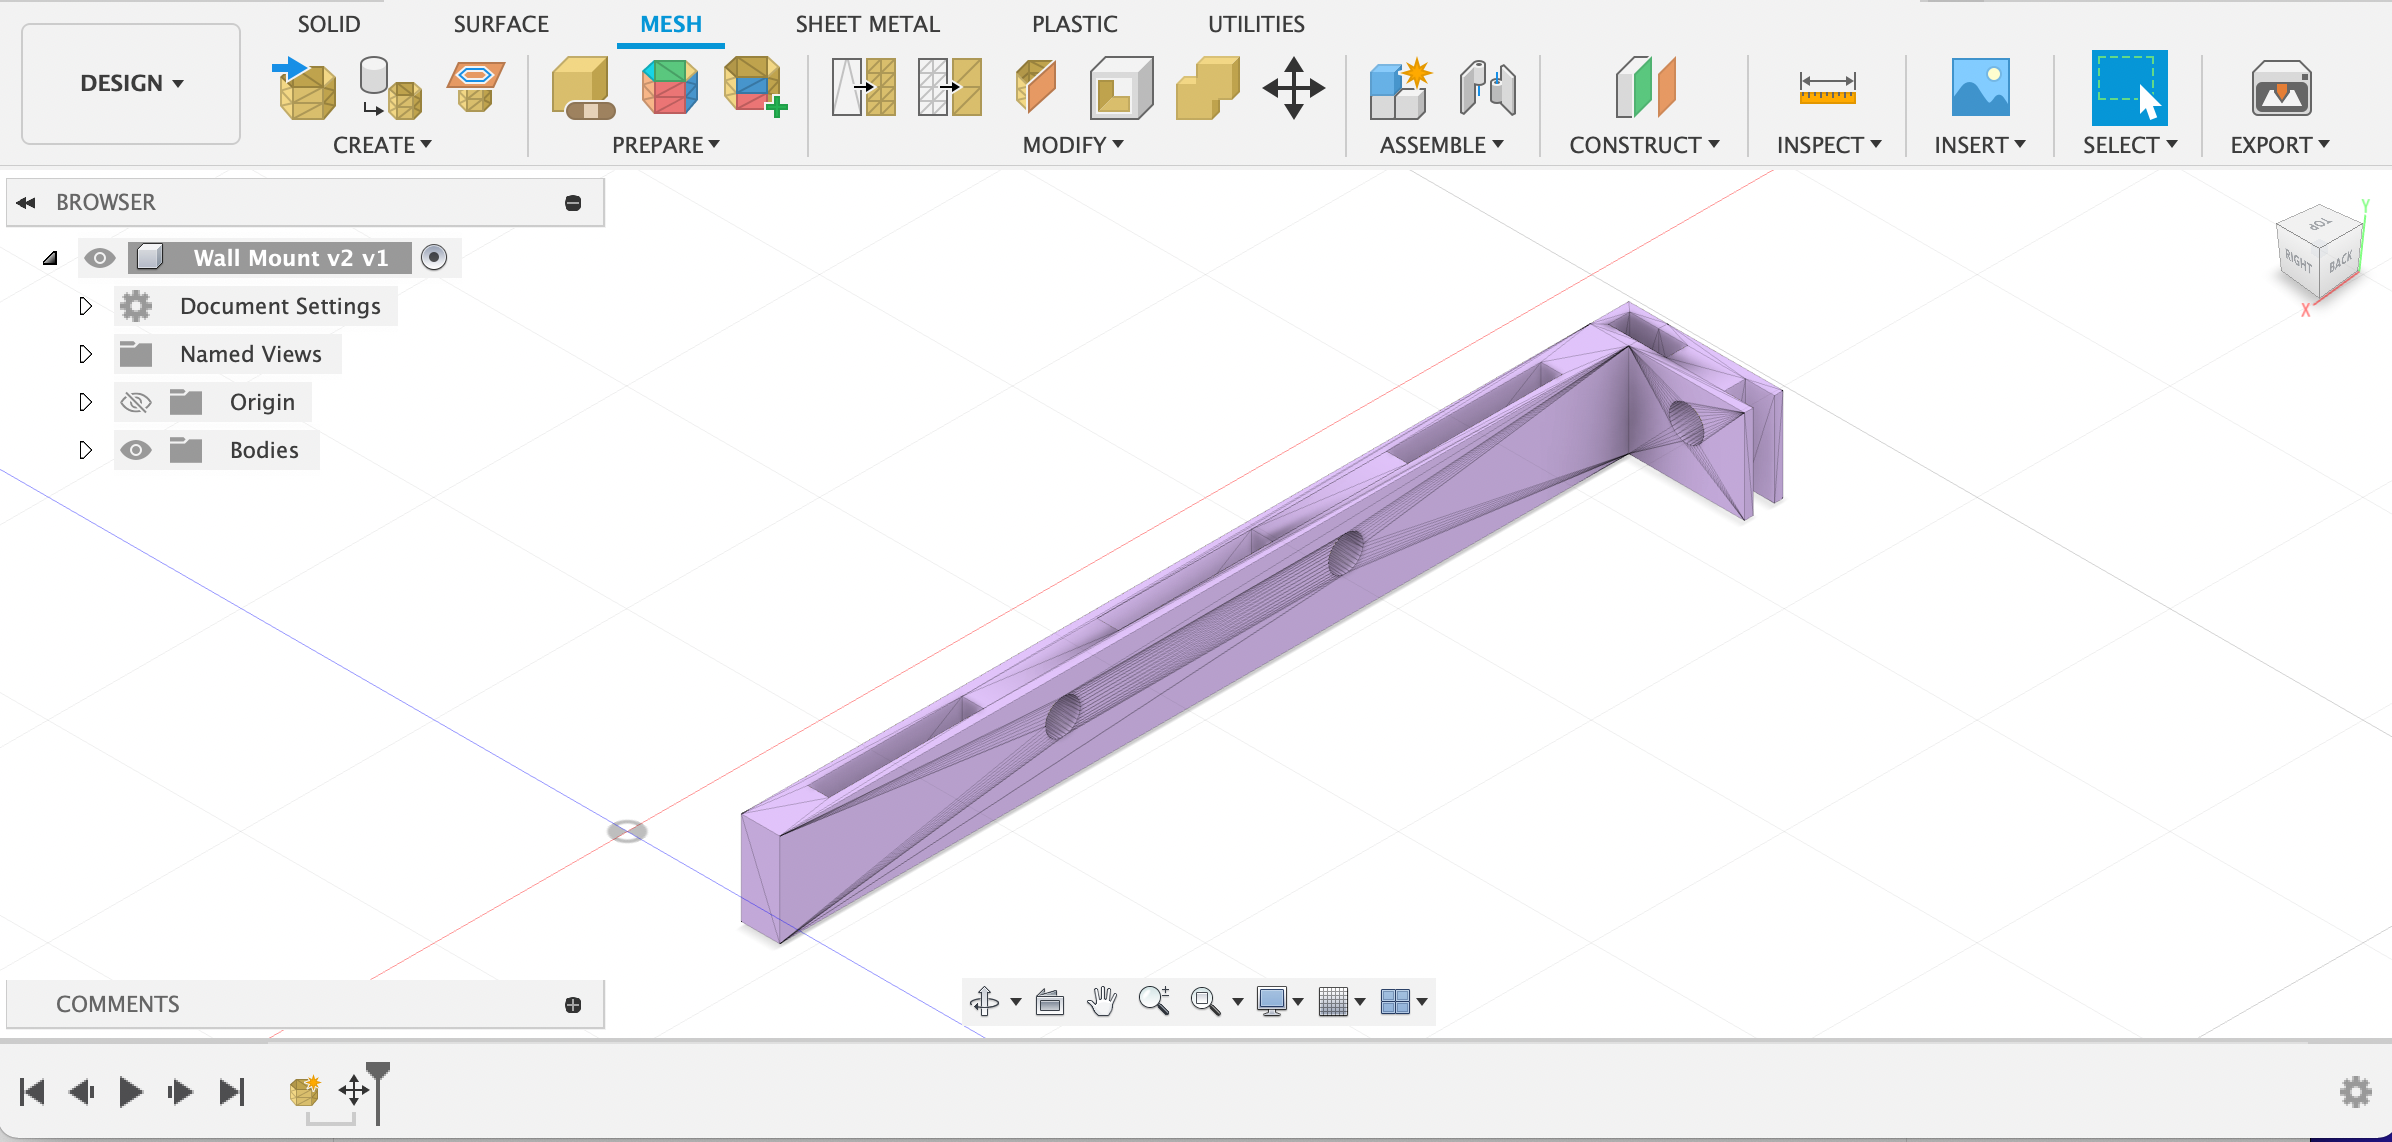Click the Insert Mesh tool icon
The width and height of the screenshot is (2392, 1142).
(x=305, y=88)
